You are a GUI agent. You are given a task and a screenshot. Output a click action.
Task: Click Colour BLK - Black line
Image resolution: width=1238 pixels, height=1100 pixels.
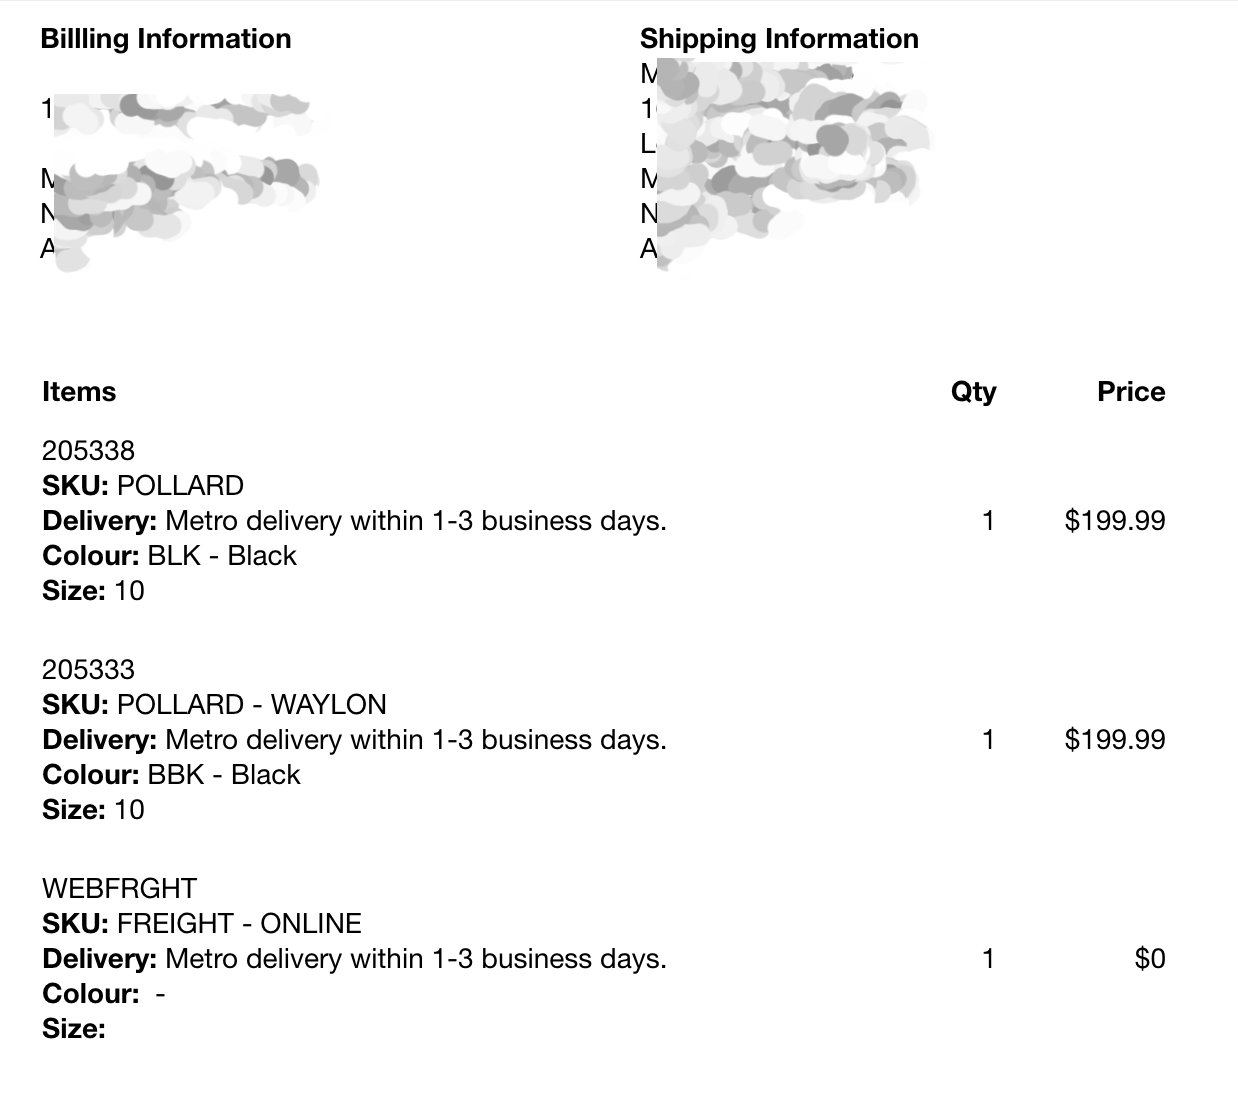169,556
